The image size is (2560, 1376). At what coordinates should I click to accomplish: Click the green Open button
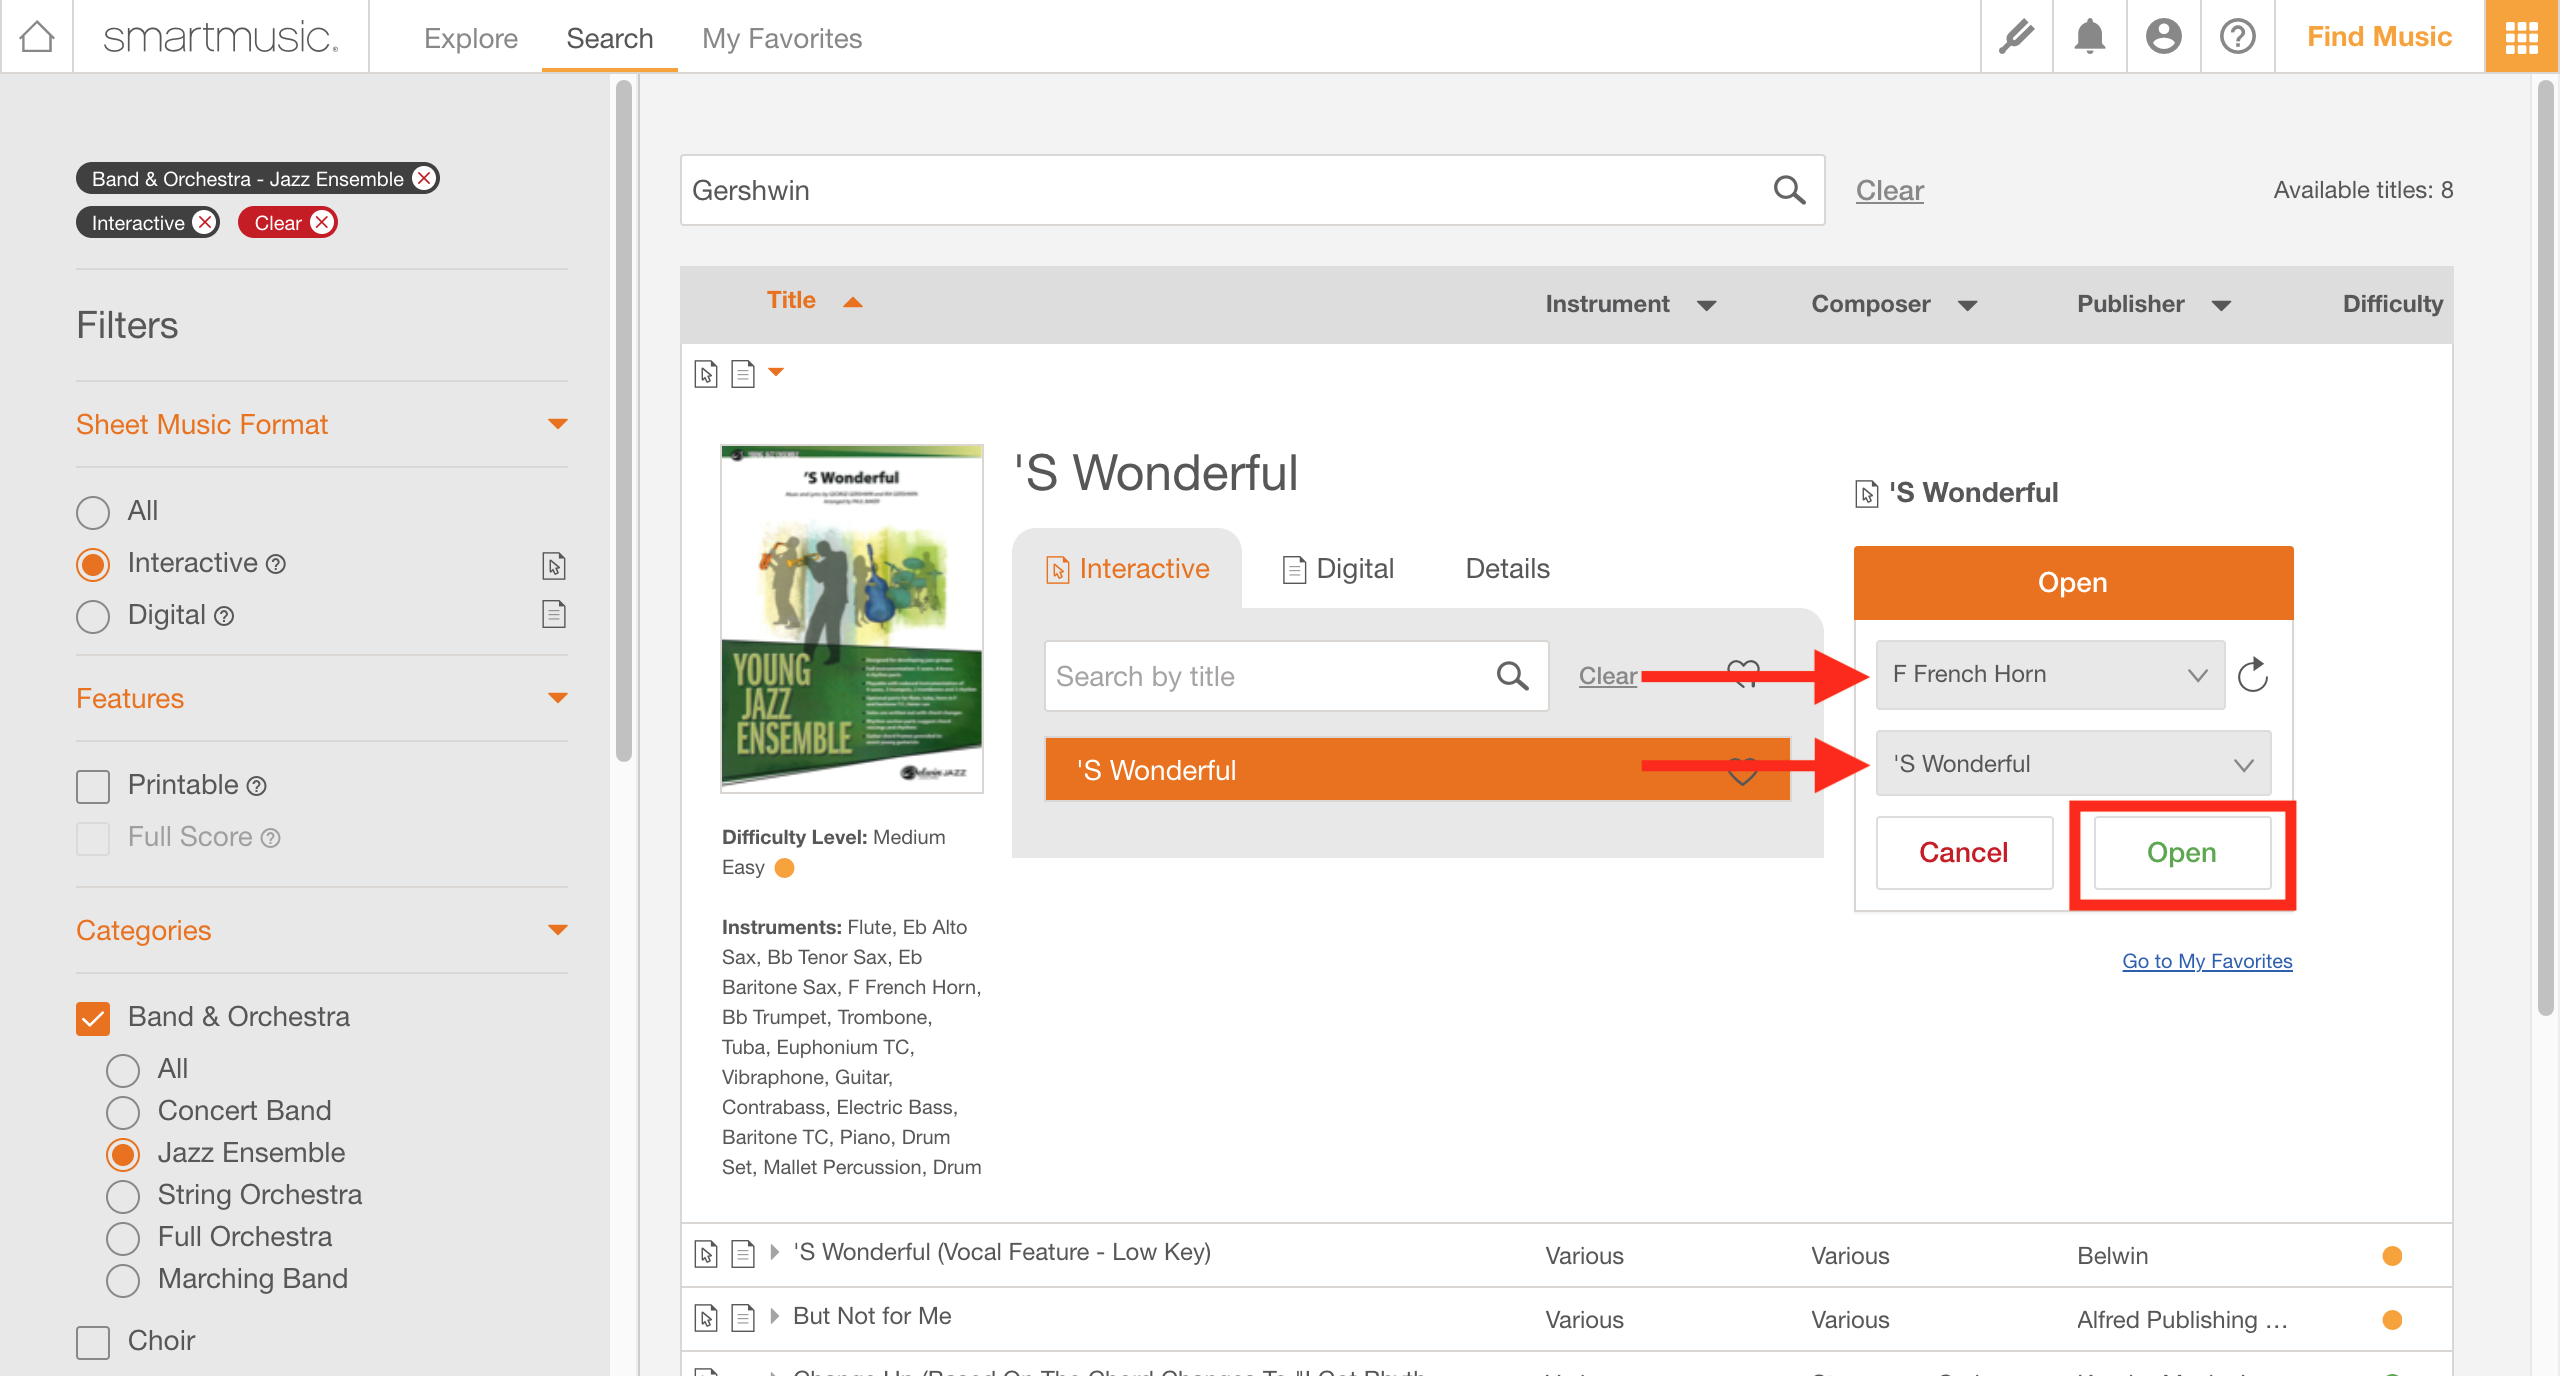pos(2182,852)
